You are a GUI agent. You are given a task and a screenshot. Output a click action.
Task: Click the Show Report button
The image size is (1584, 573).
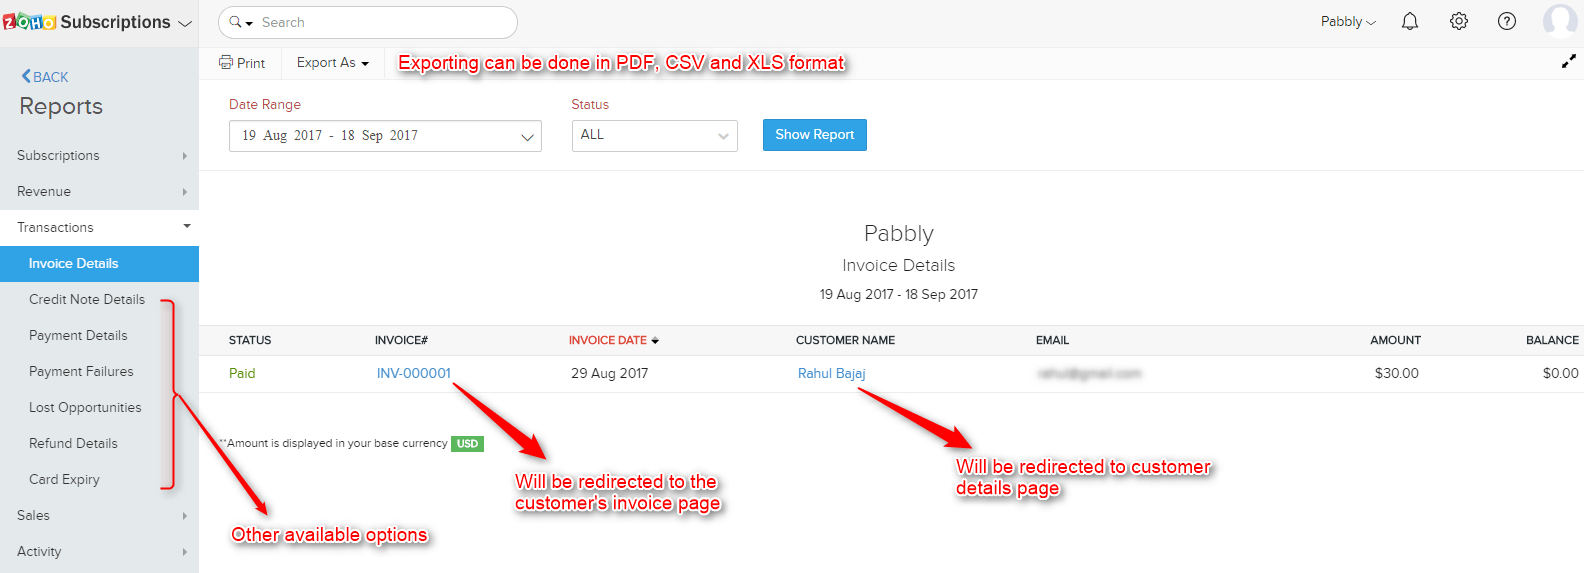[x=815, y=135]
